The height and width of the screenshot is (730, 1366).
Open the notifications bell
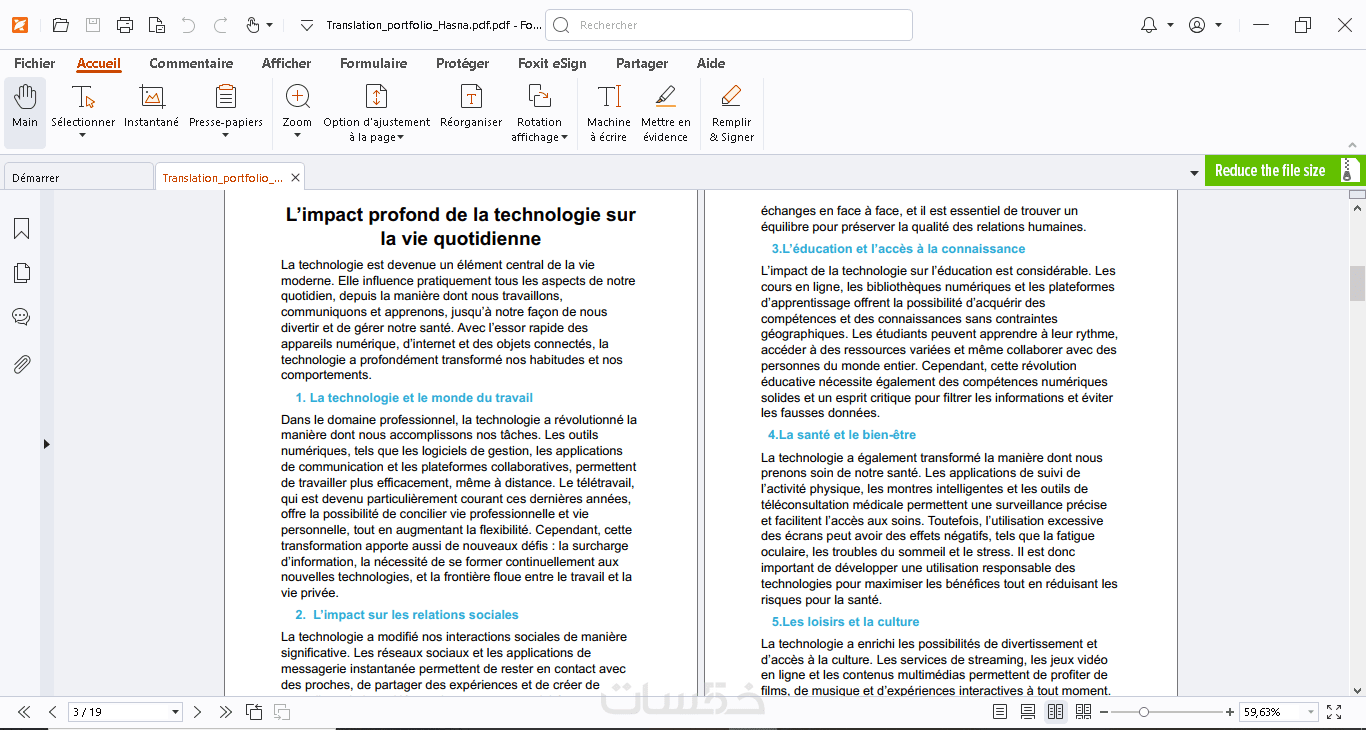pos(1149,25)
